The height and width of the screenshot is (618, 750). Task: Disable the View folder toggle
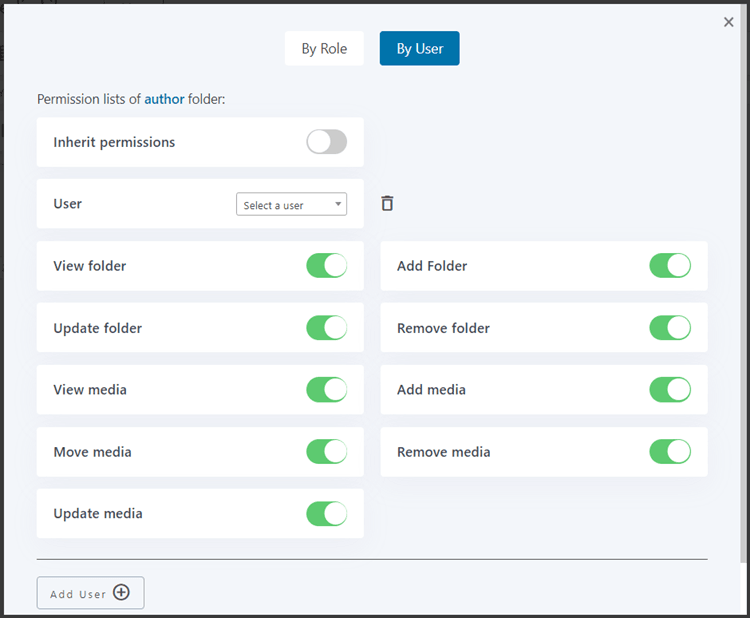tap(326, 266)
